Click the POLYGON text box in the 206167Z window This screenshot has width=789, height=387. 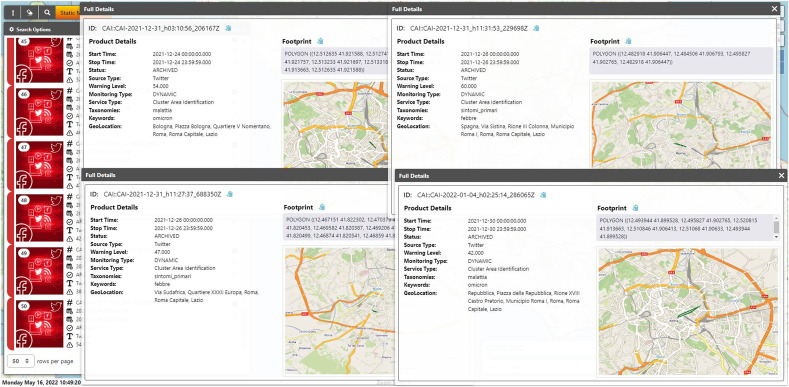click(335, 61)
